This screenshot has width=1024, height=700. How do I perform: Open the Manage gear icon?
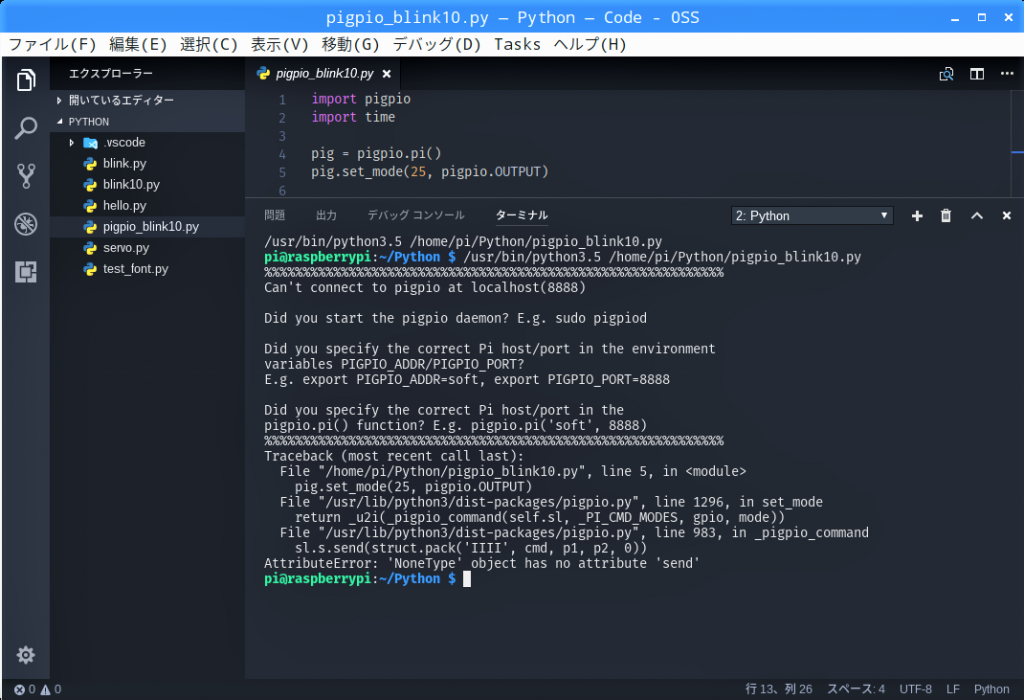point(25,655)
